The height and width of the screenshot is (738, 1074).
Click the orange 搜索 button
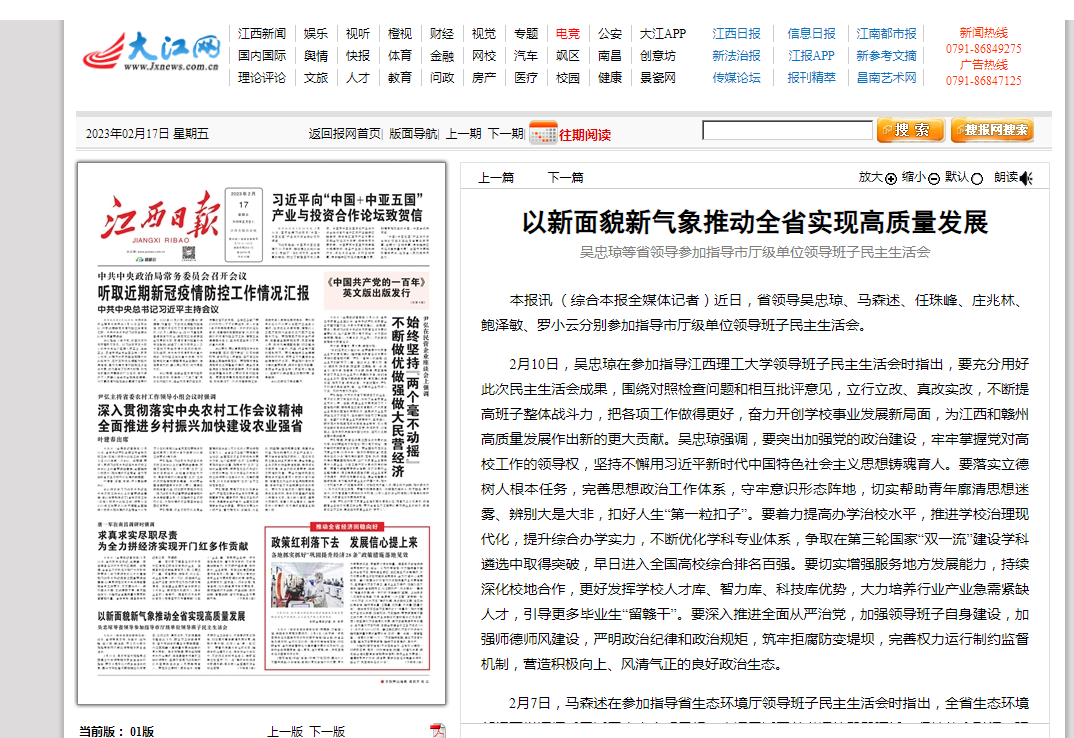click(x=910, y=130)
